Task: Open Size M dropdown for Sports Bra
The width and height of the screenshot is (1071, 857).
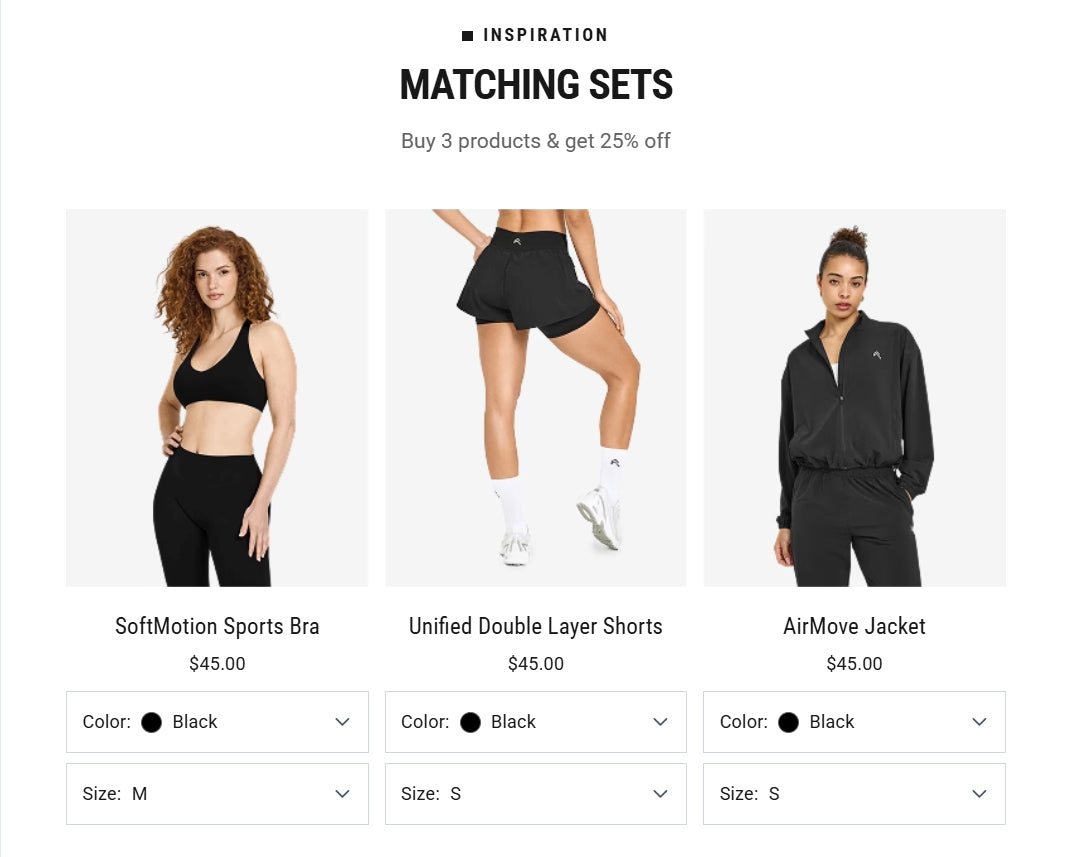Action: pyautogui.click(x=217, y=794)
